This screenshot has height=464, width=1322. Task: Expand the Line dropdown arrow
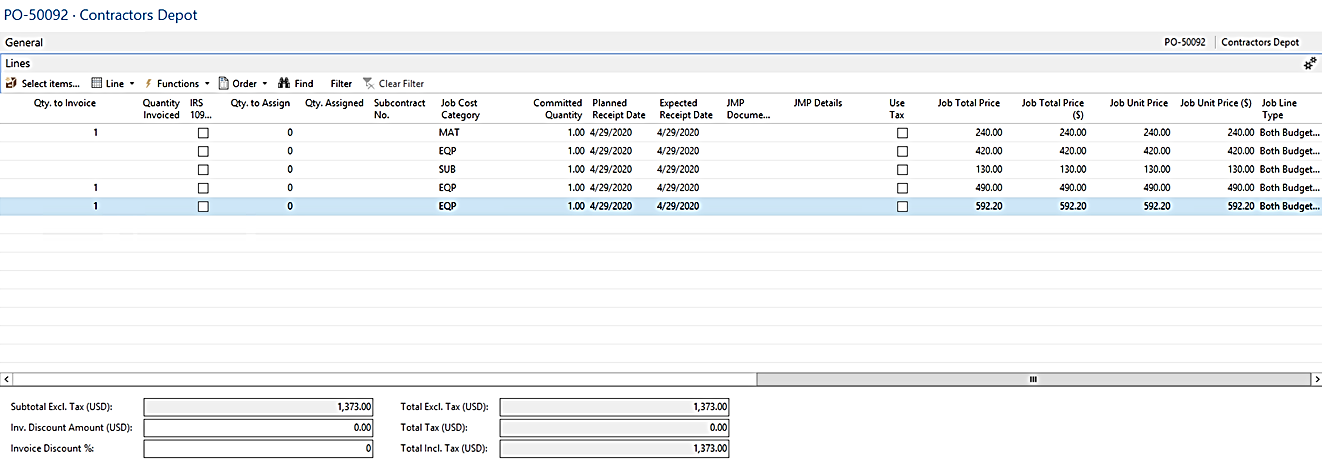pyautogui.click(x=132, y=84)
